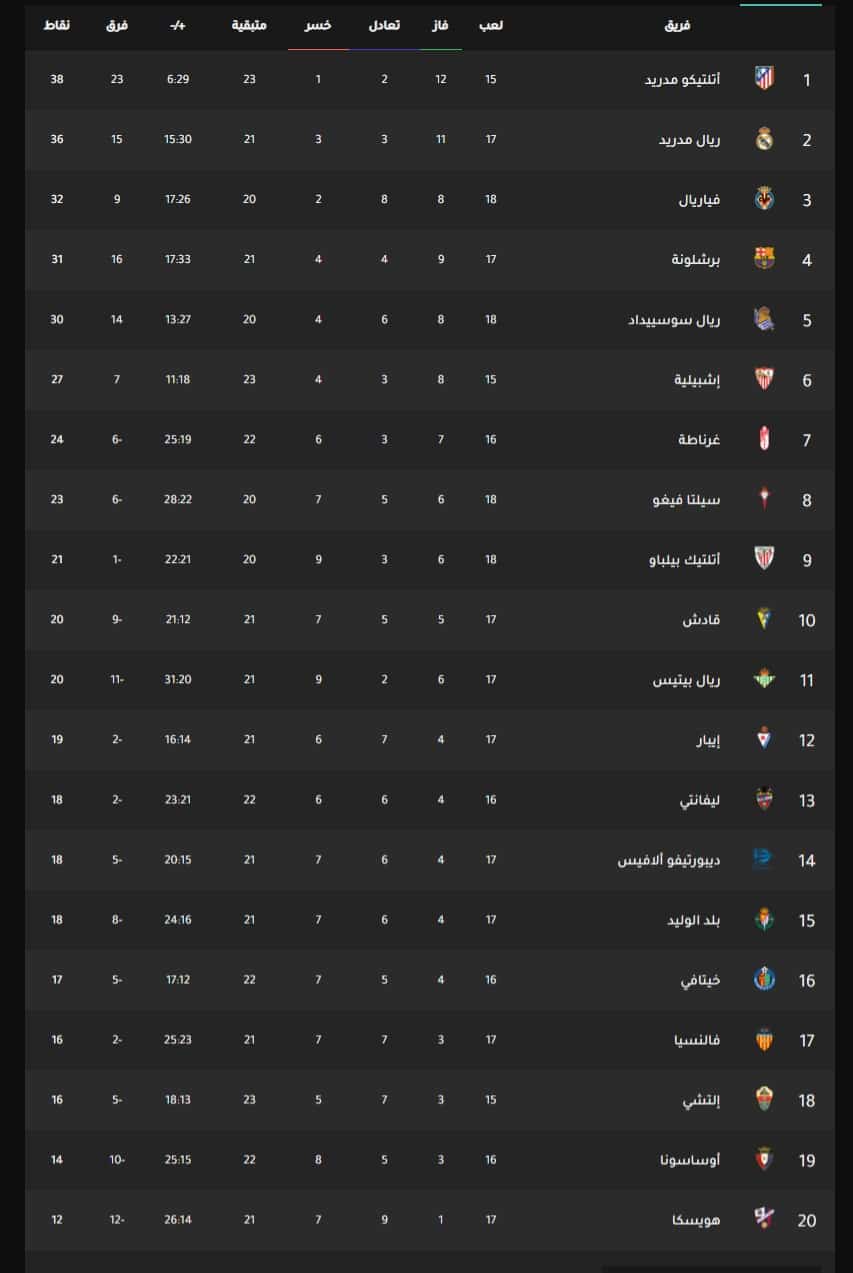This screenshot has height=1273, width=853.
Task: Click the Deportivo Alavés blue logo
Action: 763,859
